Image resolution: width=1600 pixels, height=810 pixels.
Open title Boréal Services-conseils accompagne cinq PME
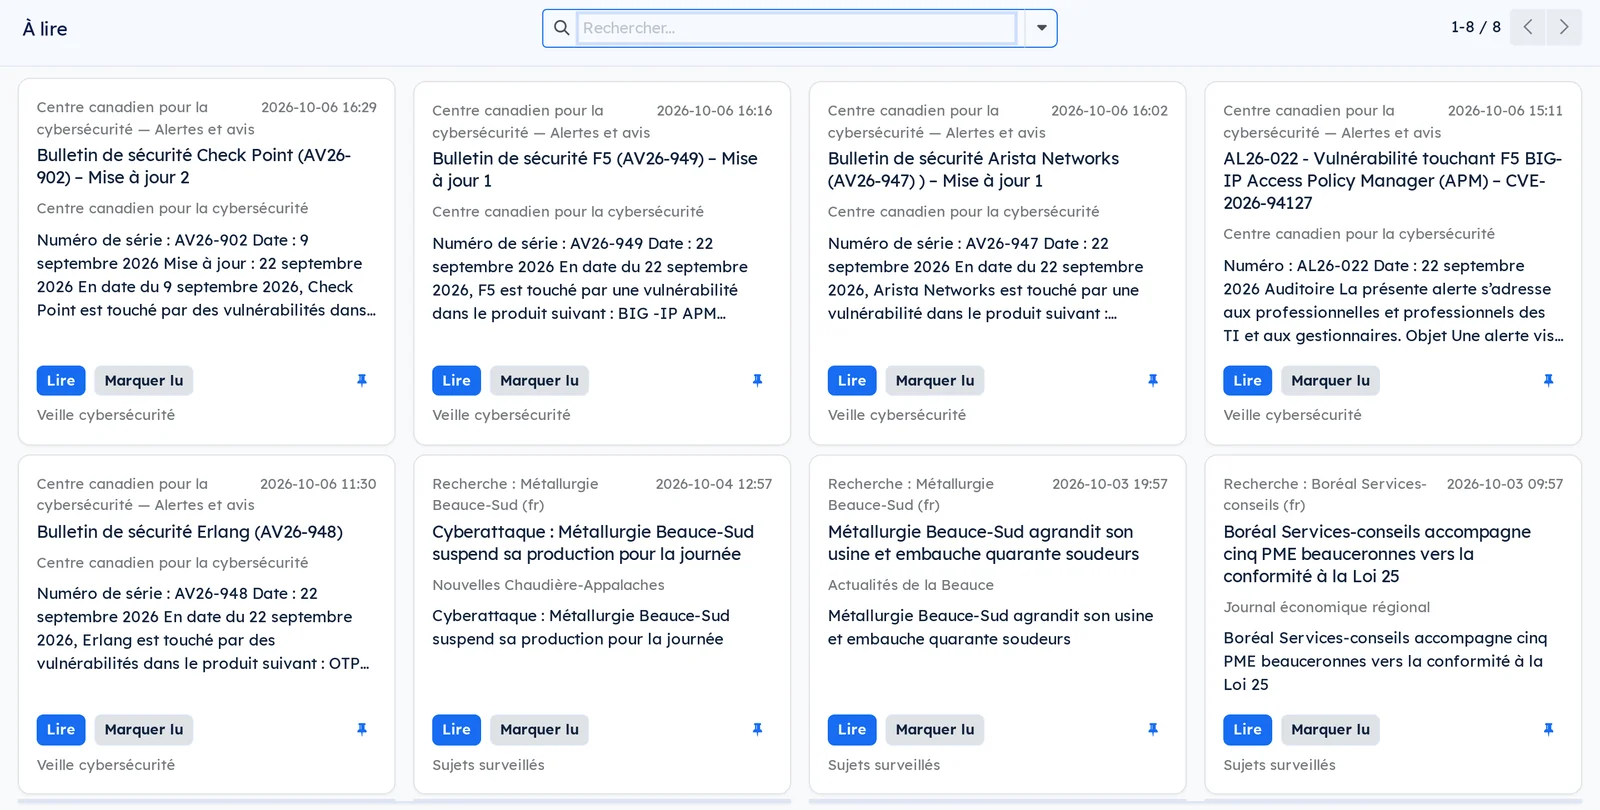[1377, 554]
